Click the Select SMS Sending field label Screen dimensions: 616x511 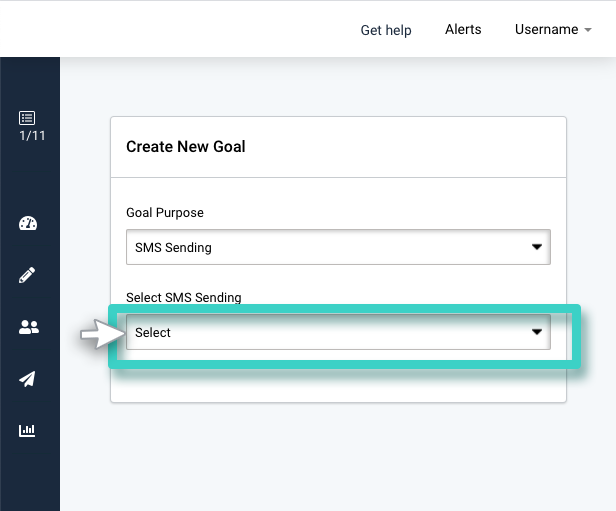tap(183, 297)
